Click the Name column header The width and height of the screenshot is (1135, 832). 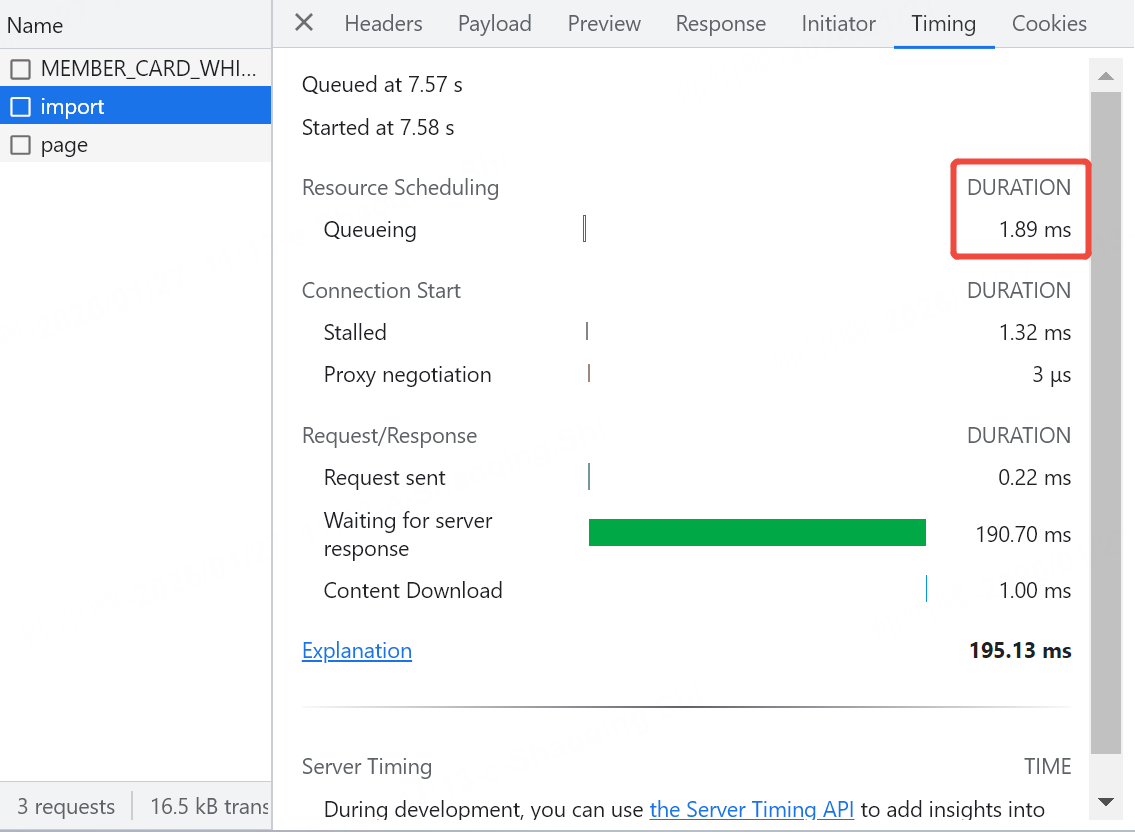click(x=36, y=25)
